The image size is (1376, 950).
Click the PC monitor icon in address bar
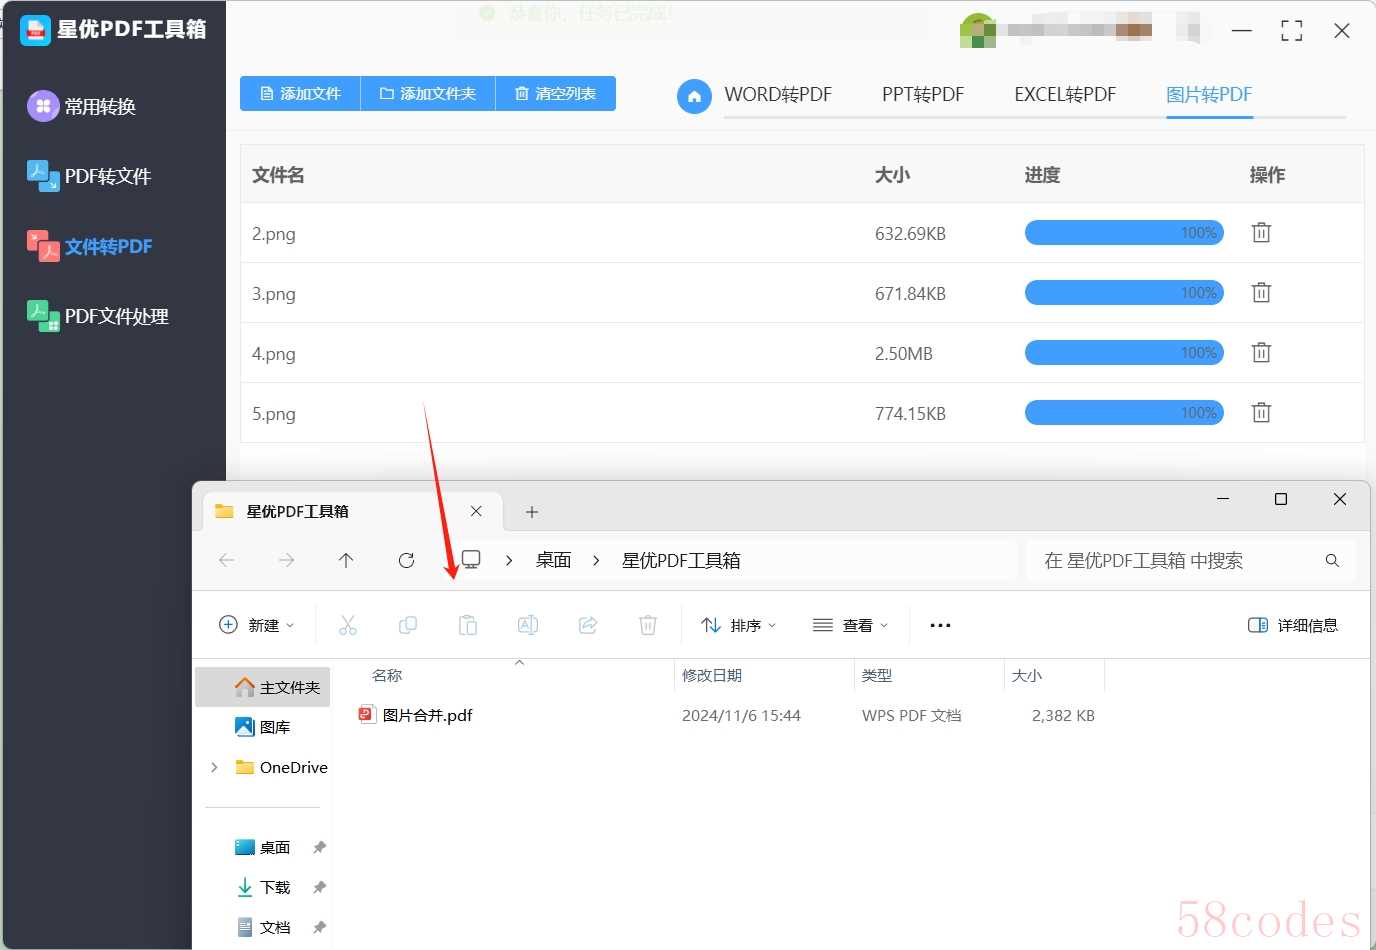[x=471, y=560]
